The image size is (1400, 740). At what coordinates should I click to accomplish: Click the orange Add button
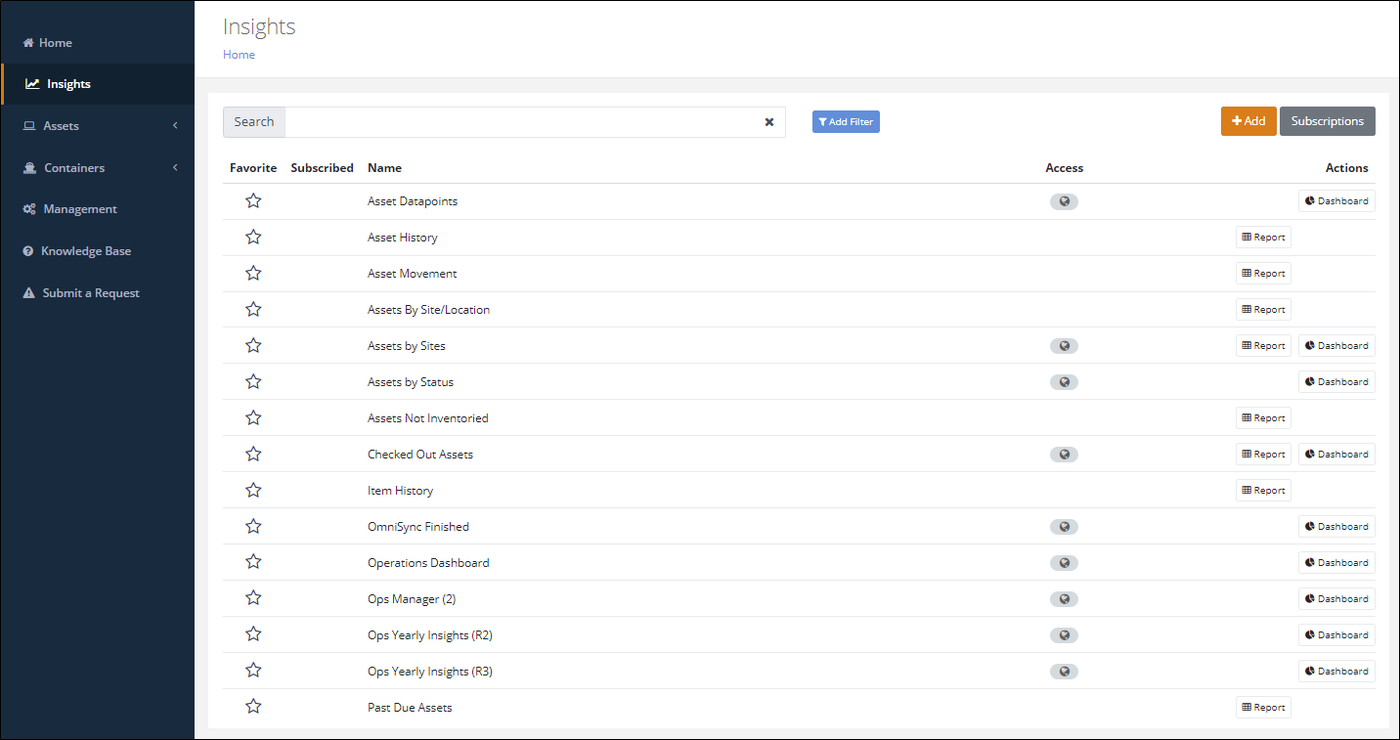click(1248, 121)
